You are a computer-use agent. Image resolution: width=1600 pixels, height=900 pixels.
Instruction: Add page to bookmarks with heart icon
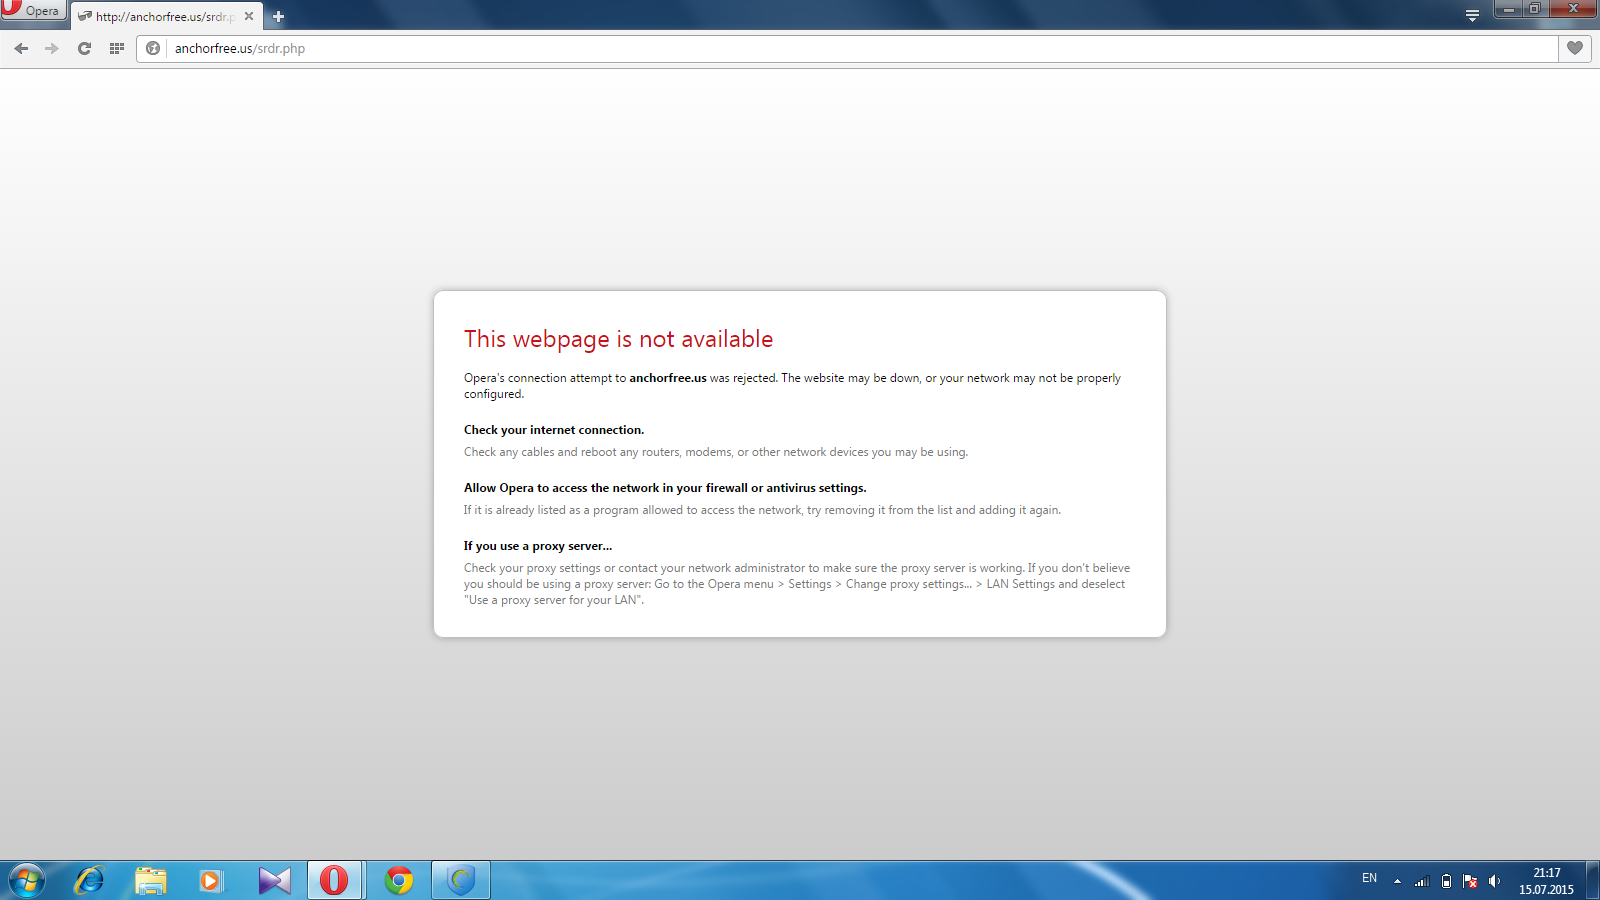tap(1575, 48)
